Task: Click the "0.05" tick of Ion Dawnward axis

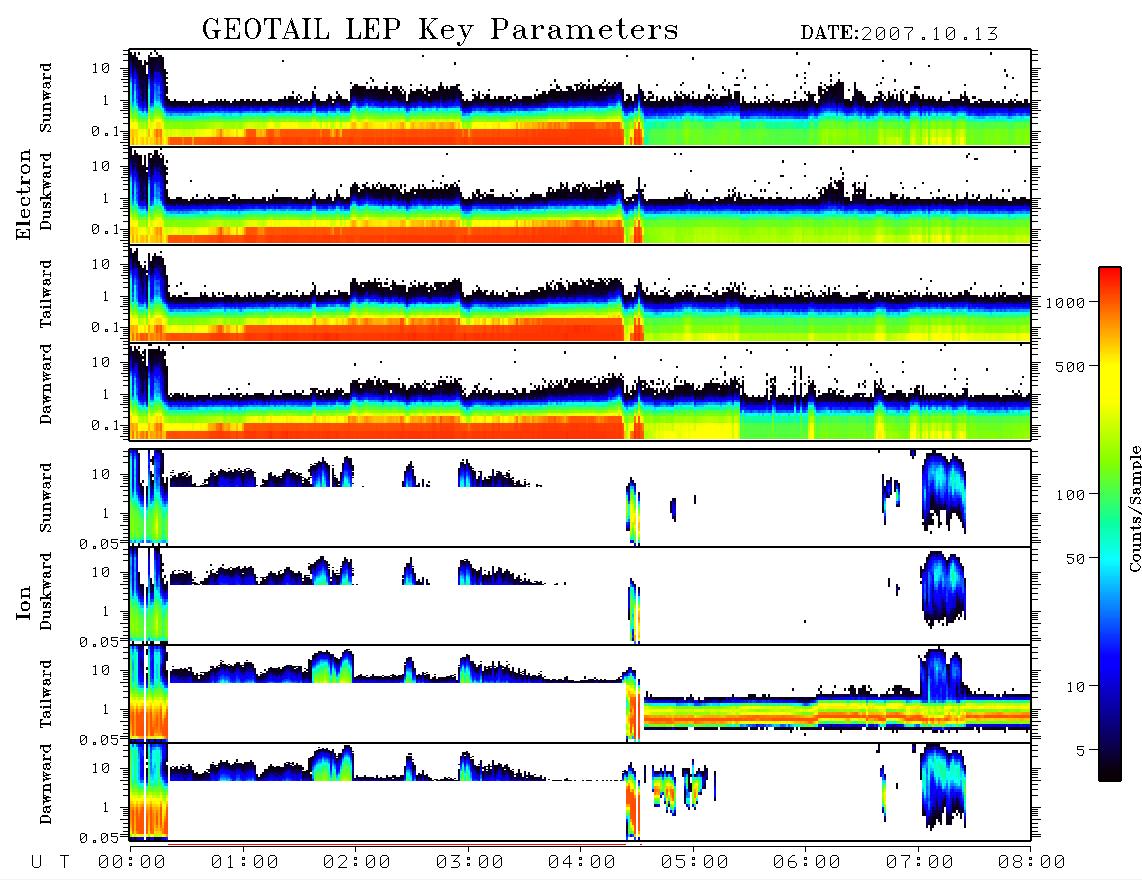Action: pos(101,838)
